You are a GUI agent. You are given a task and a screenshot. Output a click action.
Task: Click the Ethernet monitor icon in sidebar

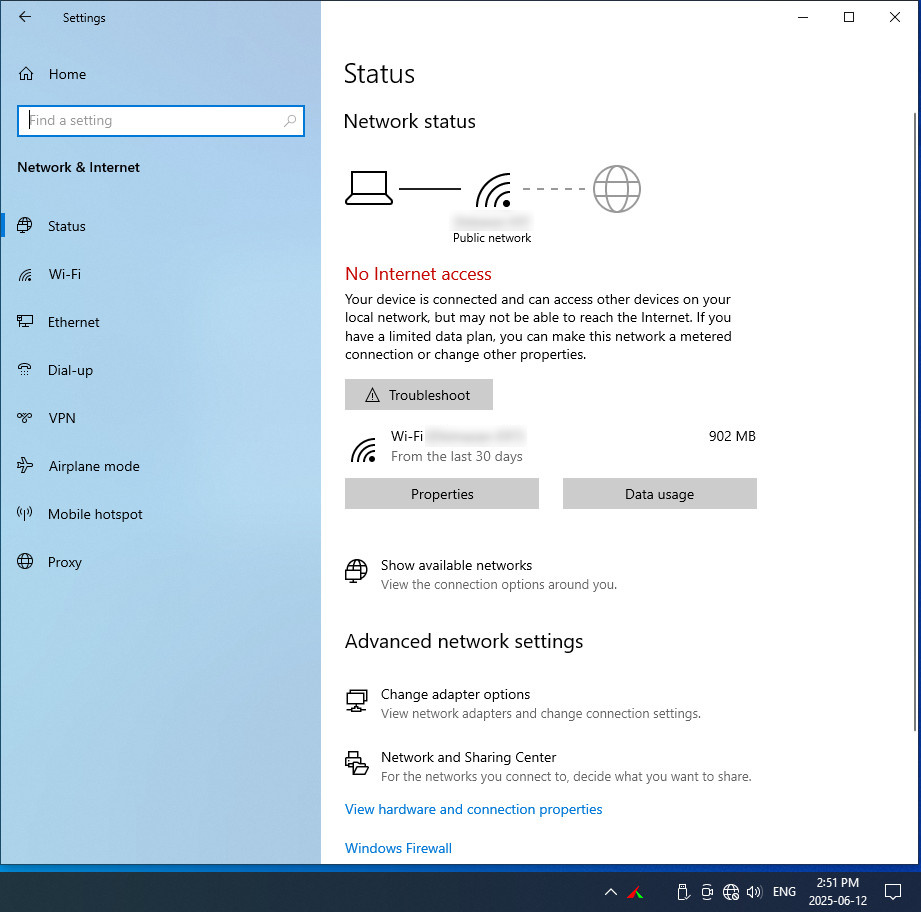[x=25, y=321]
